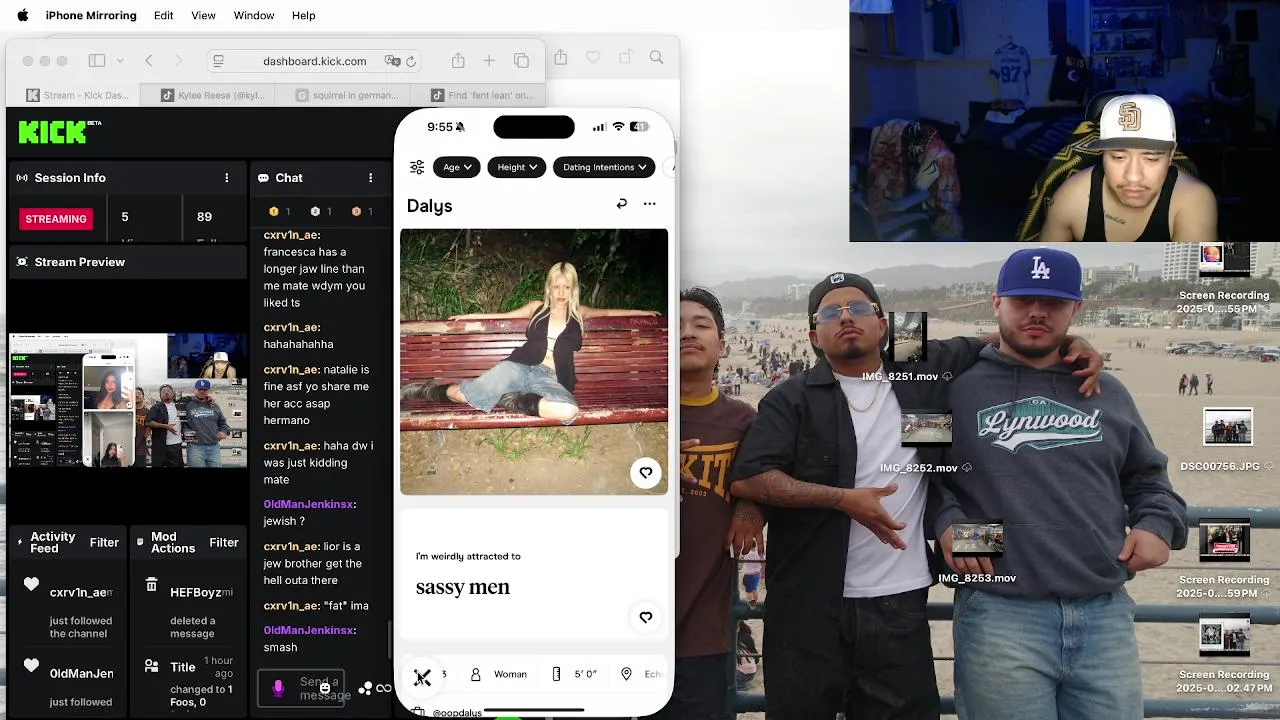The width and height of the screenshot is (1280, 720).
Task: Go back in Safari
Action: coord(149,61)
